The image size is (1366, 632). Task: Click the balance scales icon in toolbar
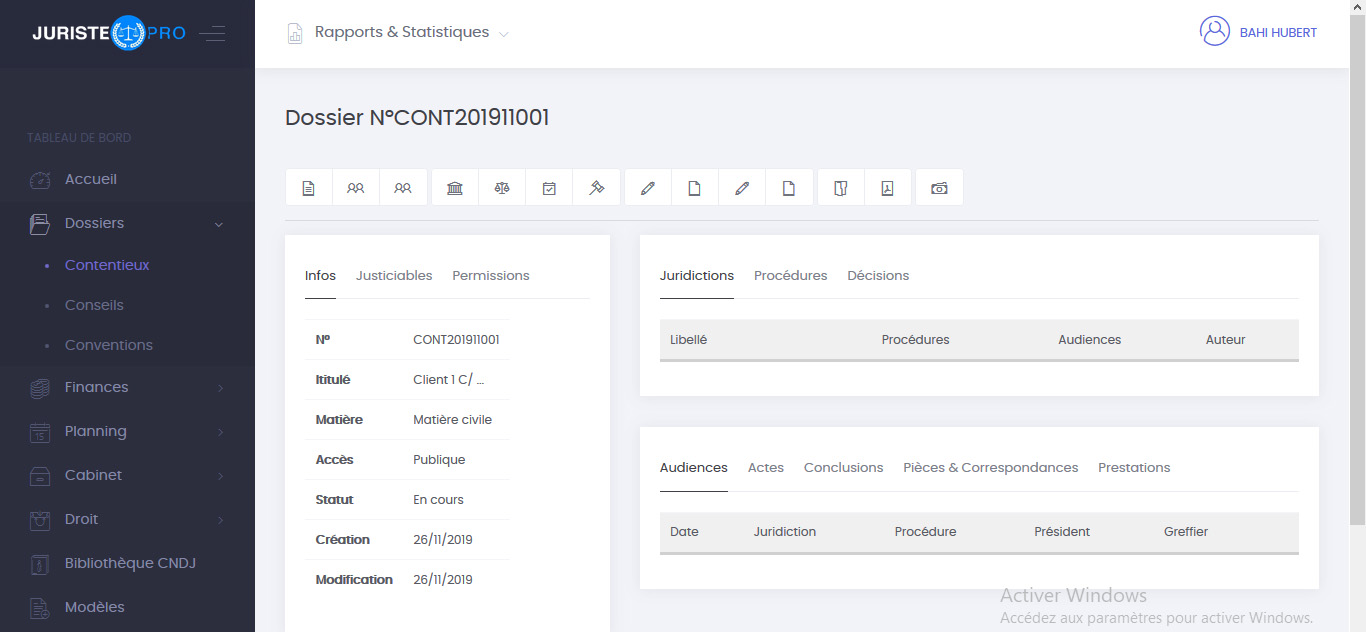point(502,188)
